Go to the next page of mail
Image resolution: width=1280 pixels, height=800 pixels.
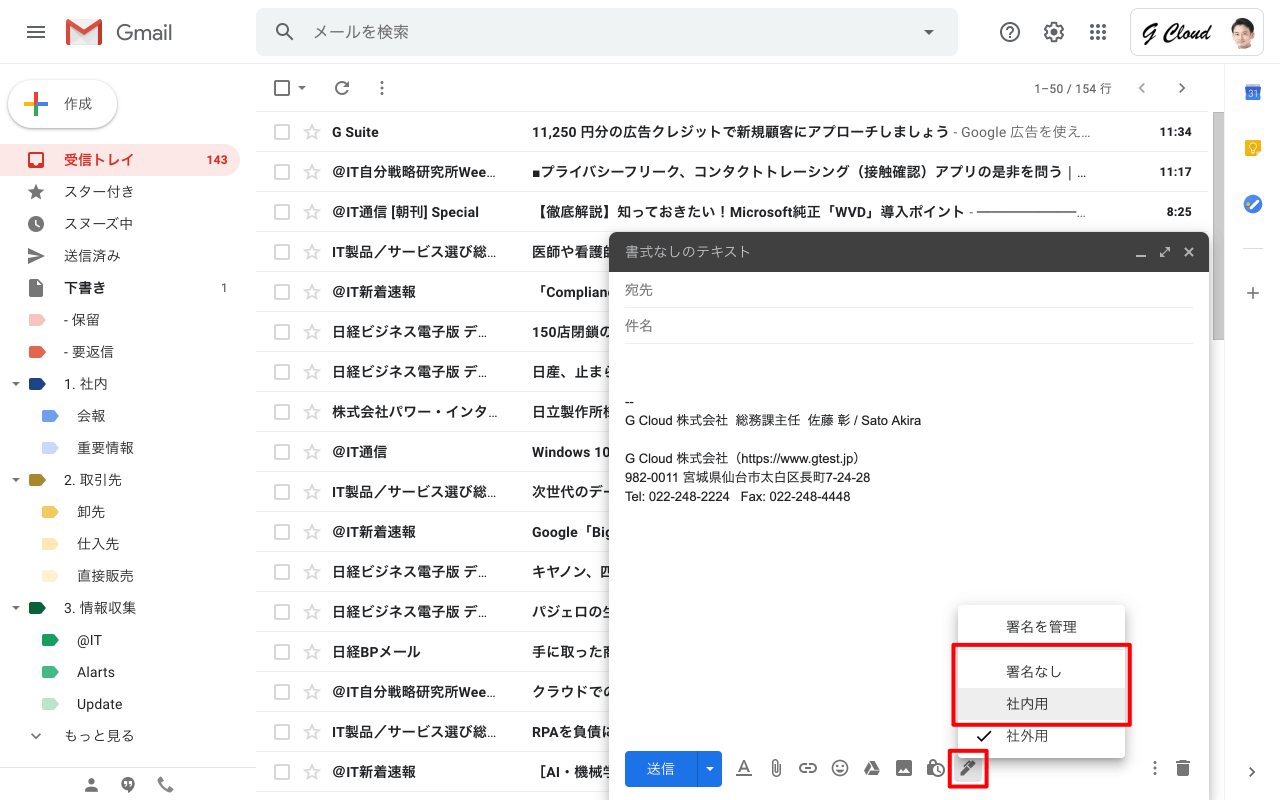point(1182,88)
